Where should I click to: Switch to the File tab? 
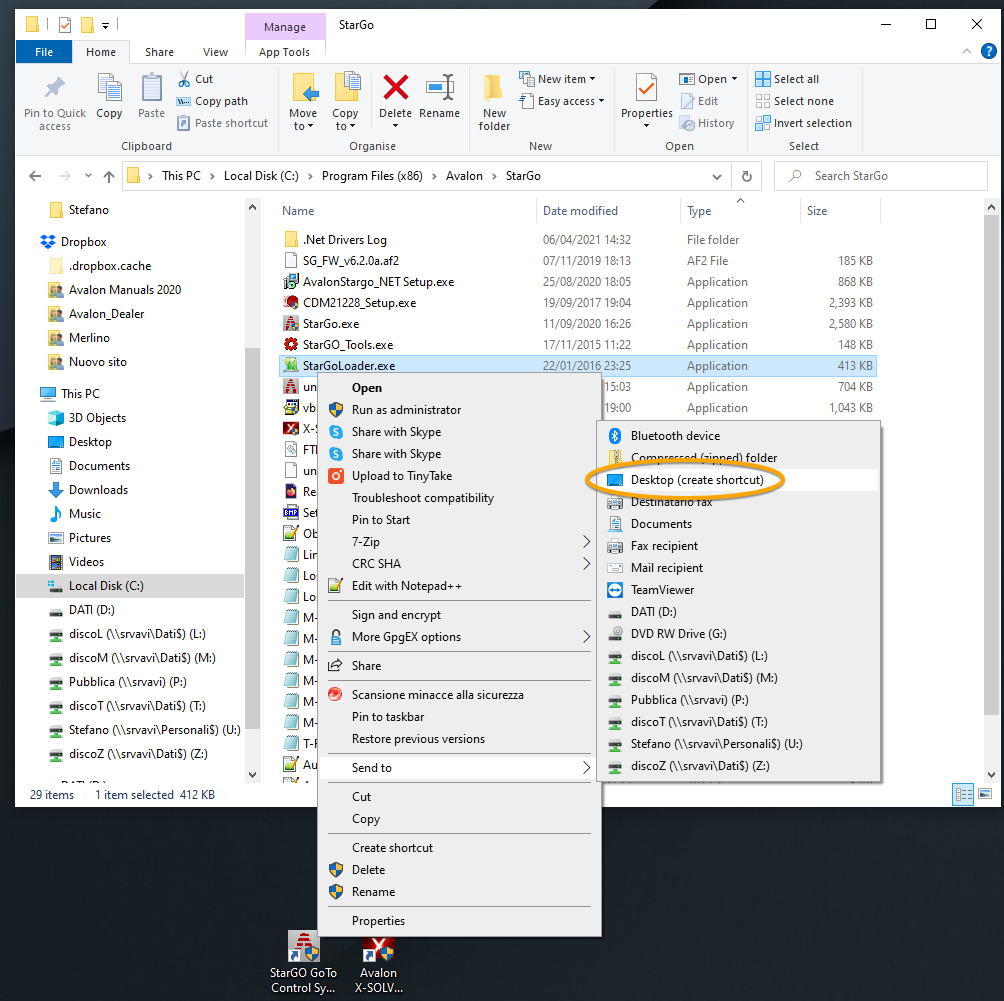point(44,52)
